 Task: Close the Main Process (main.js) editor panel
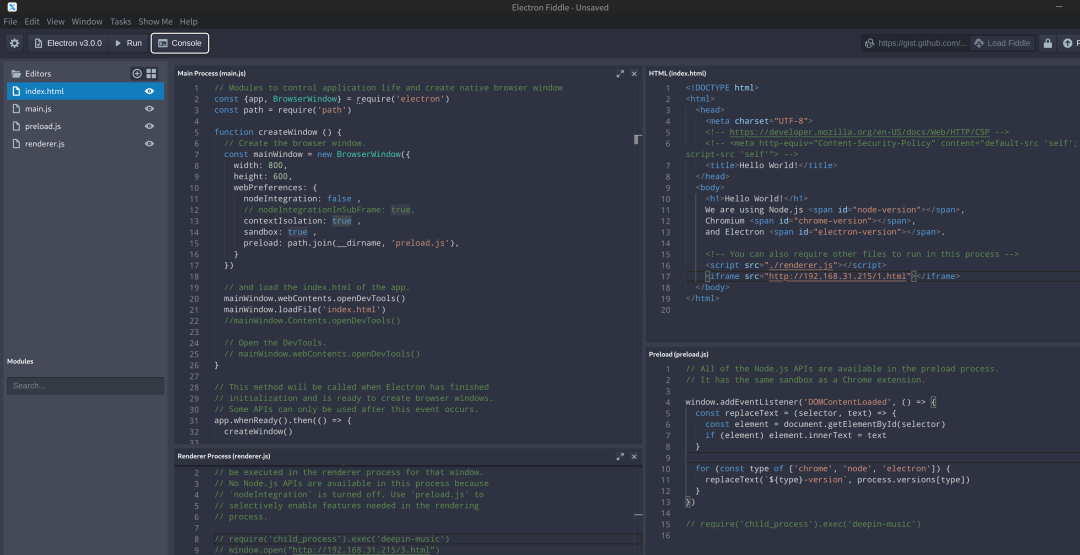tap(634, 74)
